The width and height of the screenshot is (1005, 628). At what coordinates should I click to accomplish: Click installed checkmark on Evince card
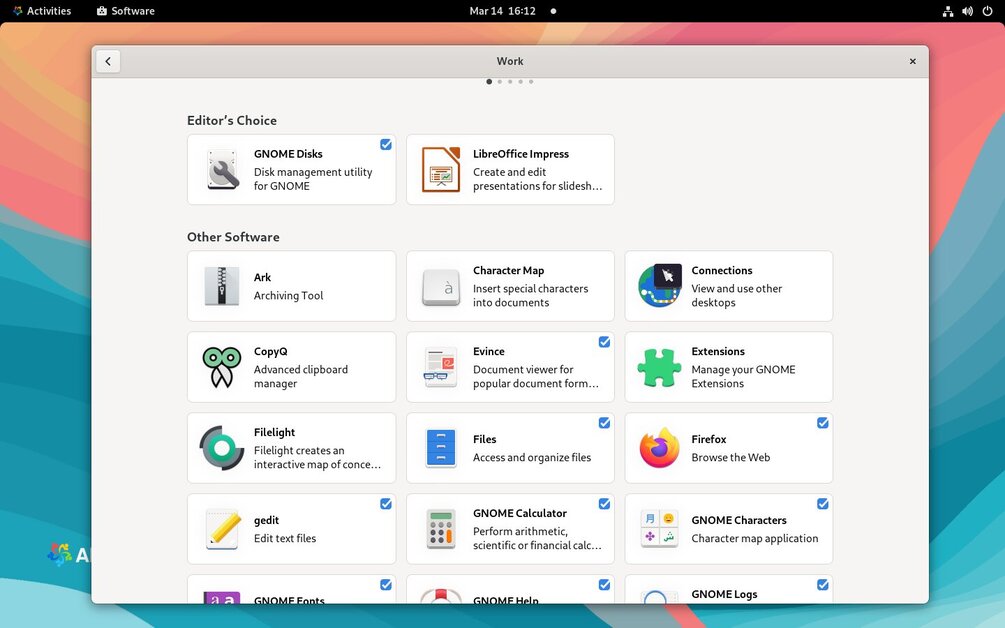(x=604, y=342)
